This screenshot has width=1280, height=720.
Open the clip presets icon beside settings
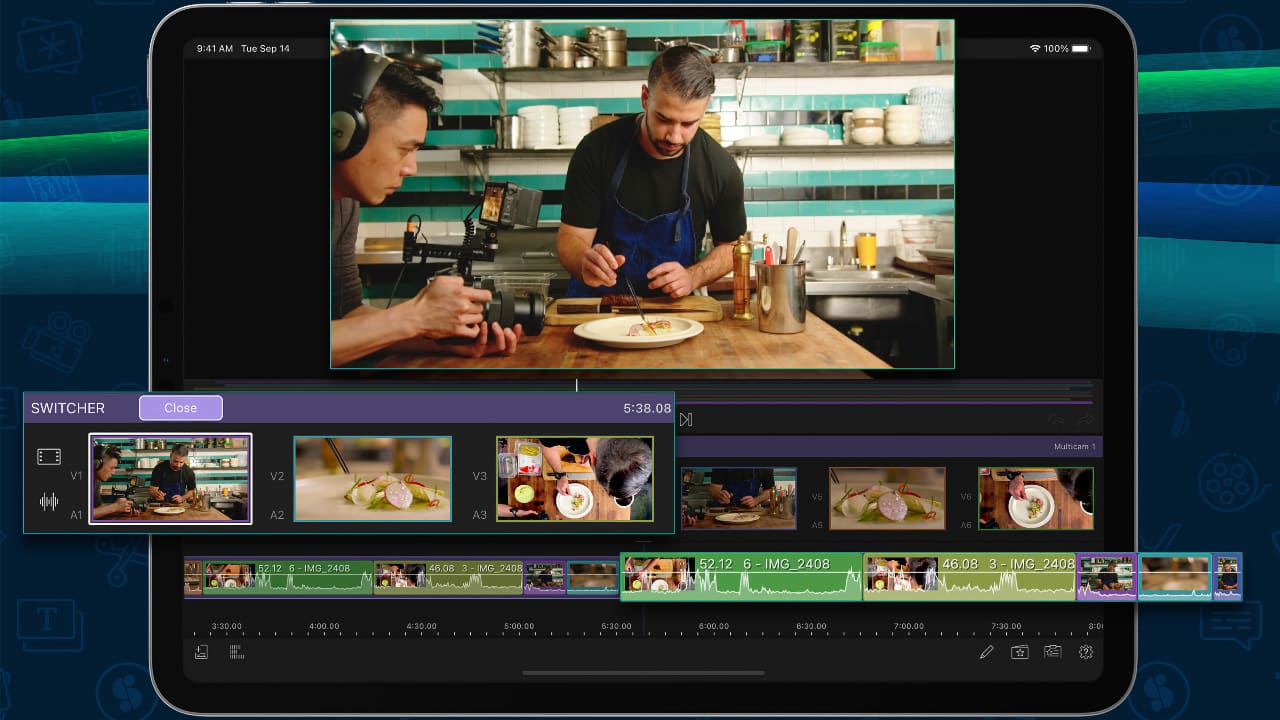[x=1052, y=652]
